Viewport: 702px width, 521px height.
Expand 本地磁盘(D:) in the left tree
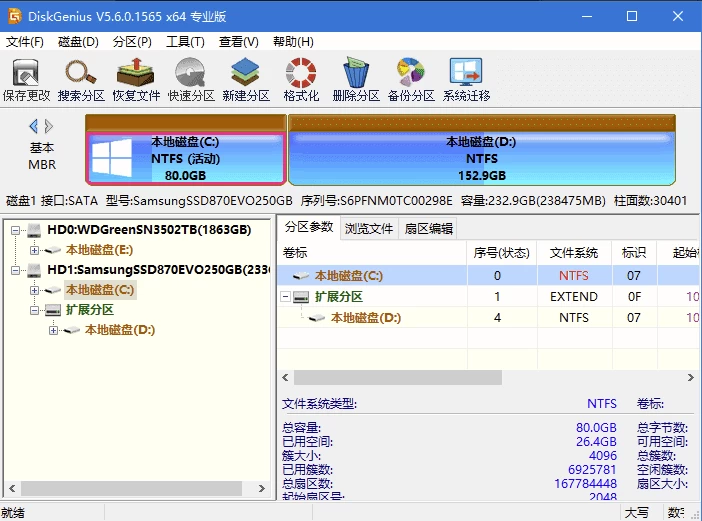(54, 330)
